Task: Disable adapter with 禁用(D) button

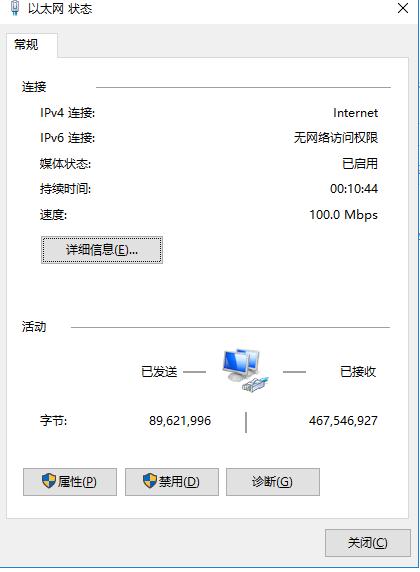Action: click(x=172, y=482)
